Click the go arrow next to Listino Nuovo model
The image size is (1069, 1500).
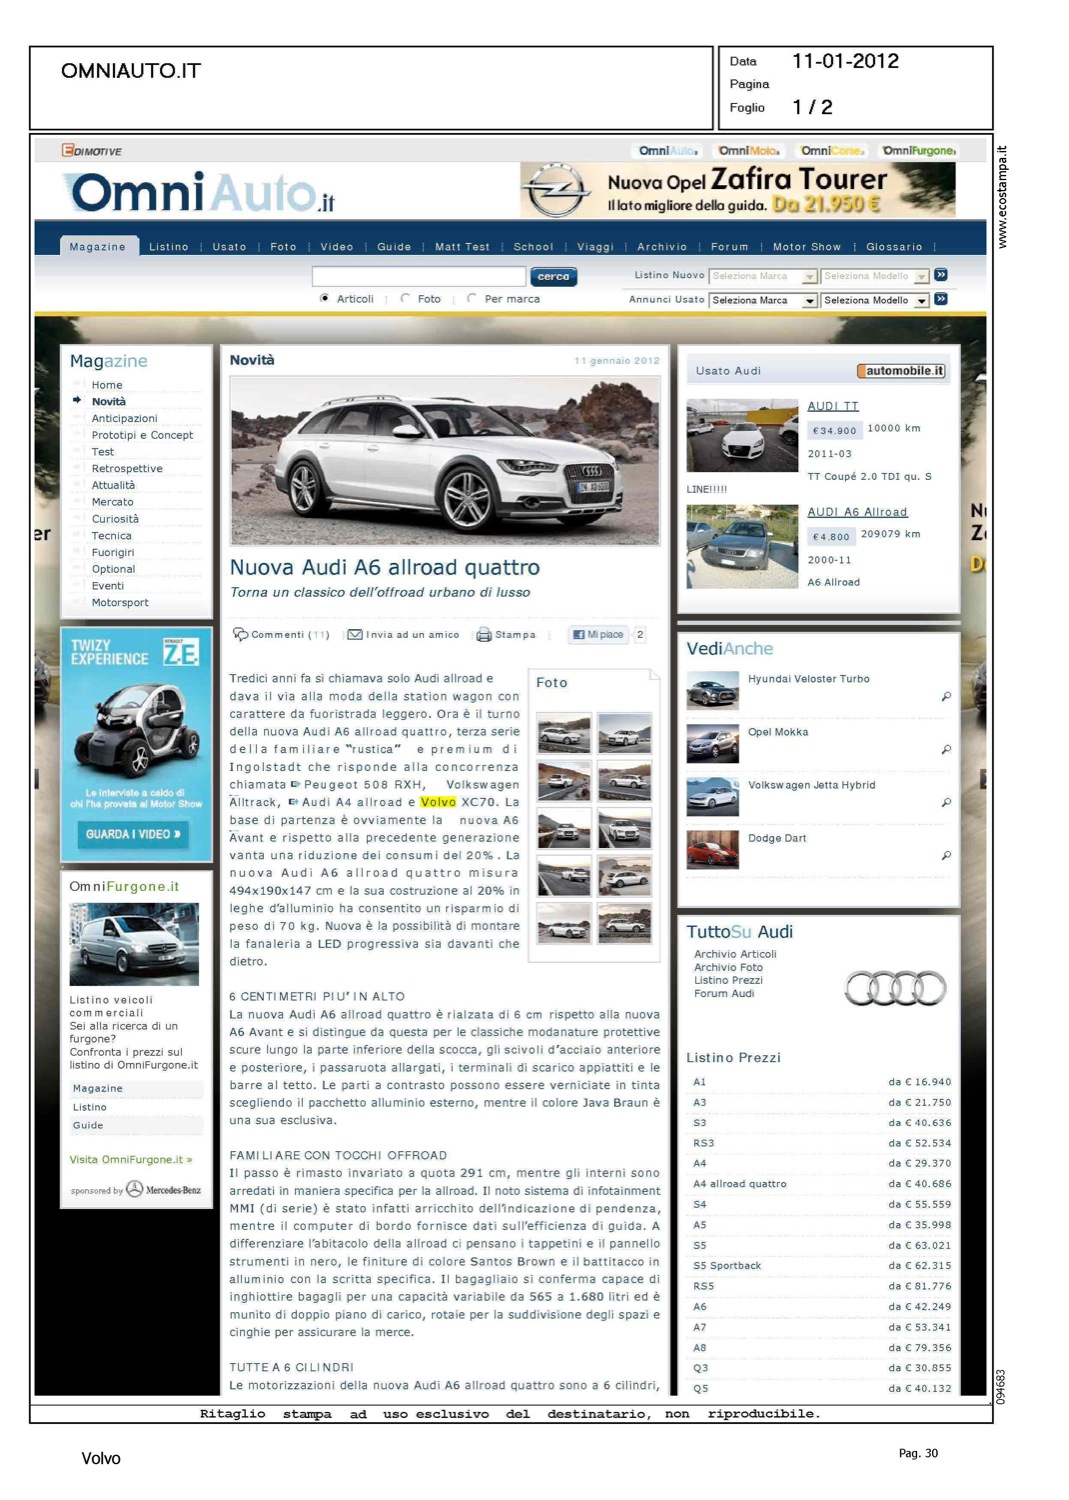coord(941,275)
